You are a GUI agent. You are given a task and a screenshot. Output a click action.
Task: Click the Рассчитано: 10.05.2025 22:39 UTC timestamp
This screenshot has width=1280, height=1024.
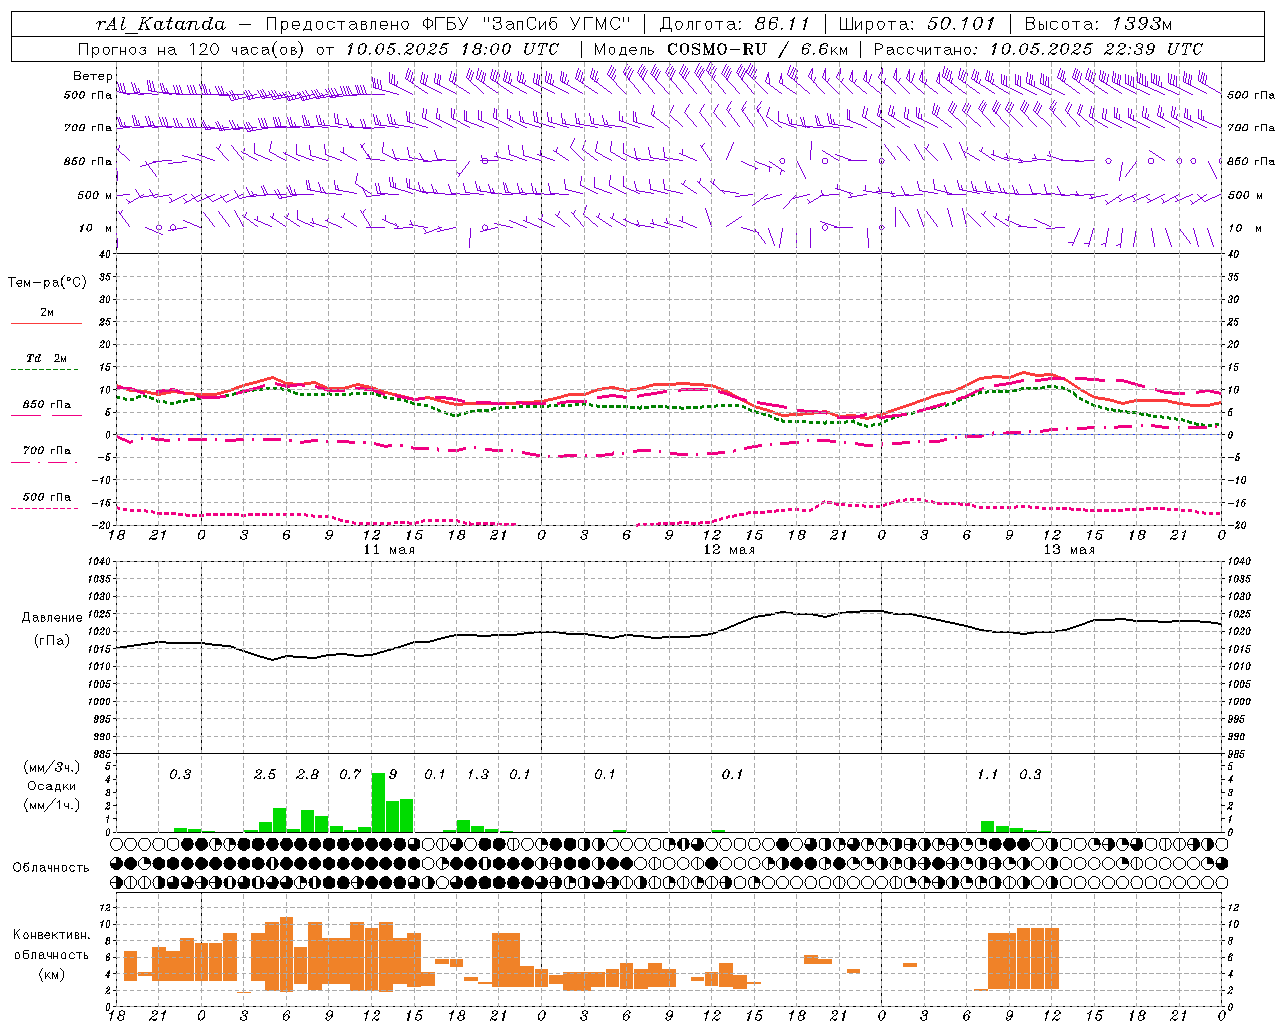[1038, 49]
